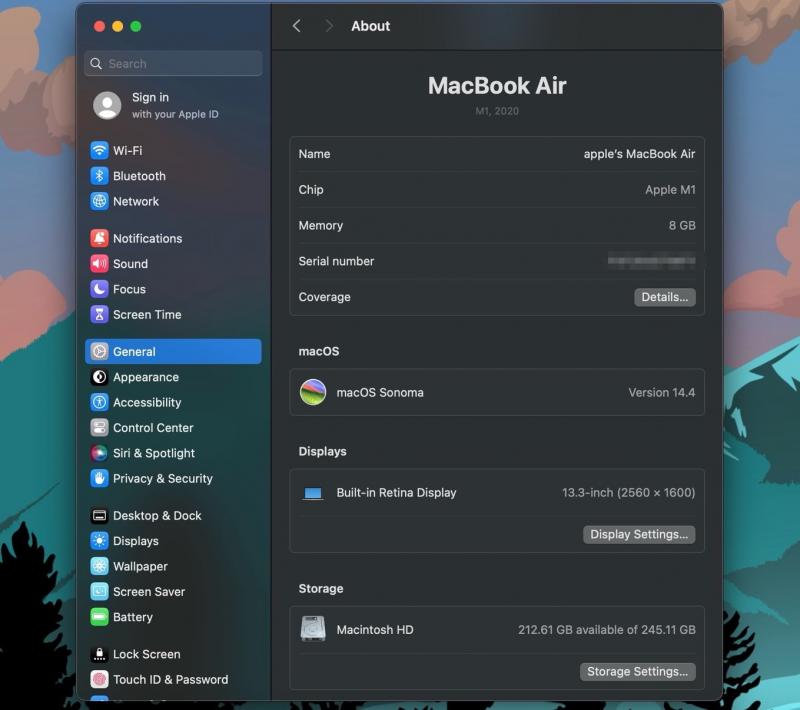Select the Battery icon
800x710 pixels.
(99, 617)
